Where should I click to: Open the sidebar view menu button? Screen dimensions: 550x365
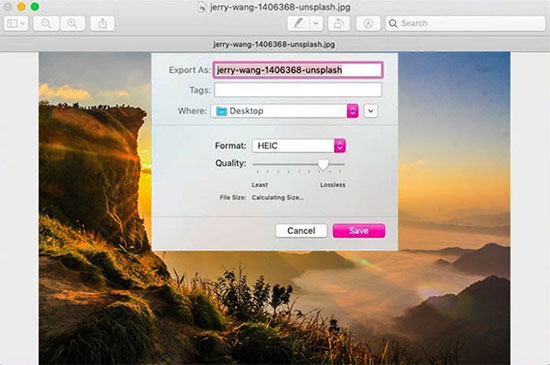tap(16, 23)
